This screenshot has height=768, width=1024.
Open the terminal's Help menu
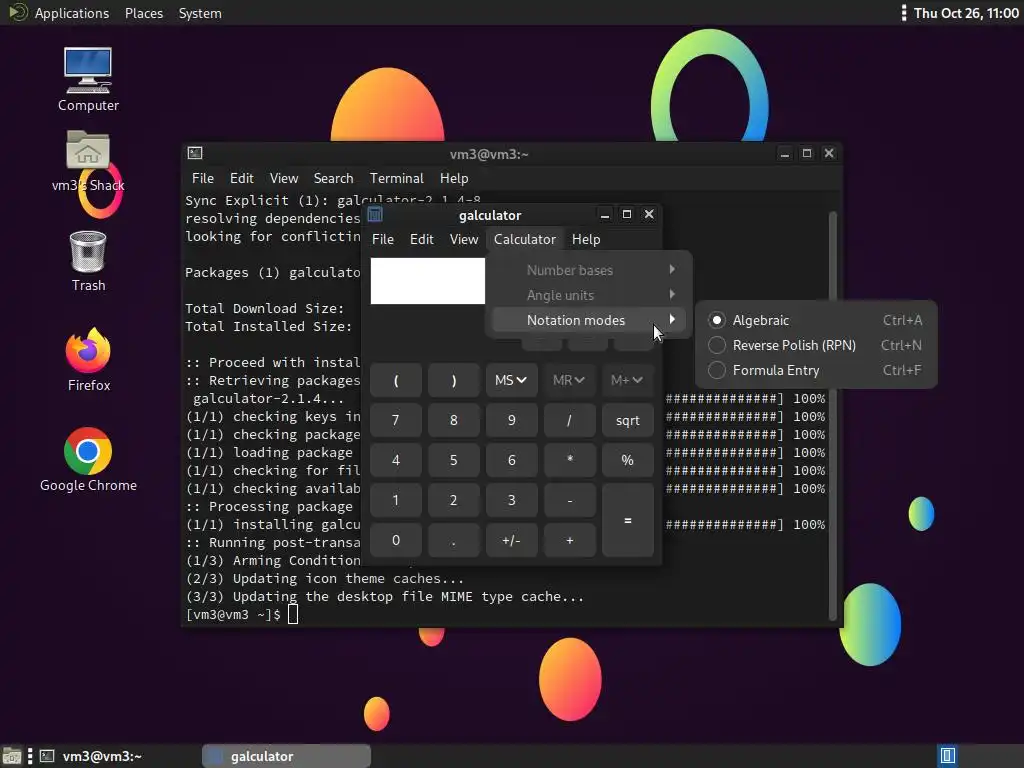coord(454,178)
